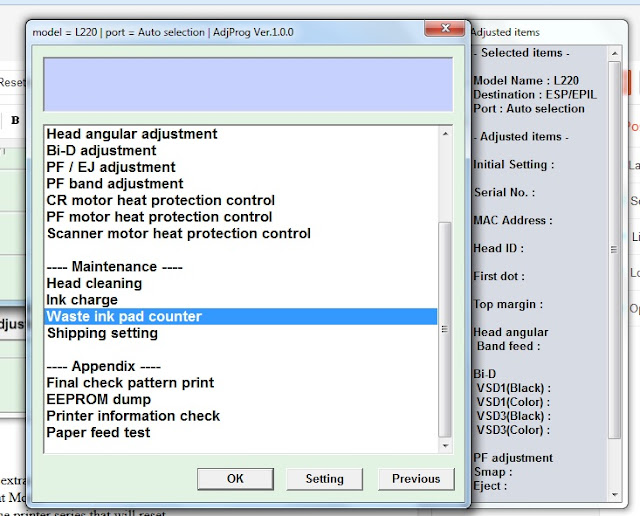This screenshot has width=640, height=516.
Task: Click Top margin label in side panel
Action: pyautogui.click(x=508, y=304)
